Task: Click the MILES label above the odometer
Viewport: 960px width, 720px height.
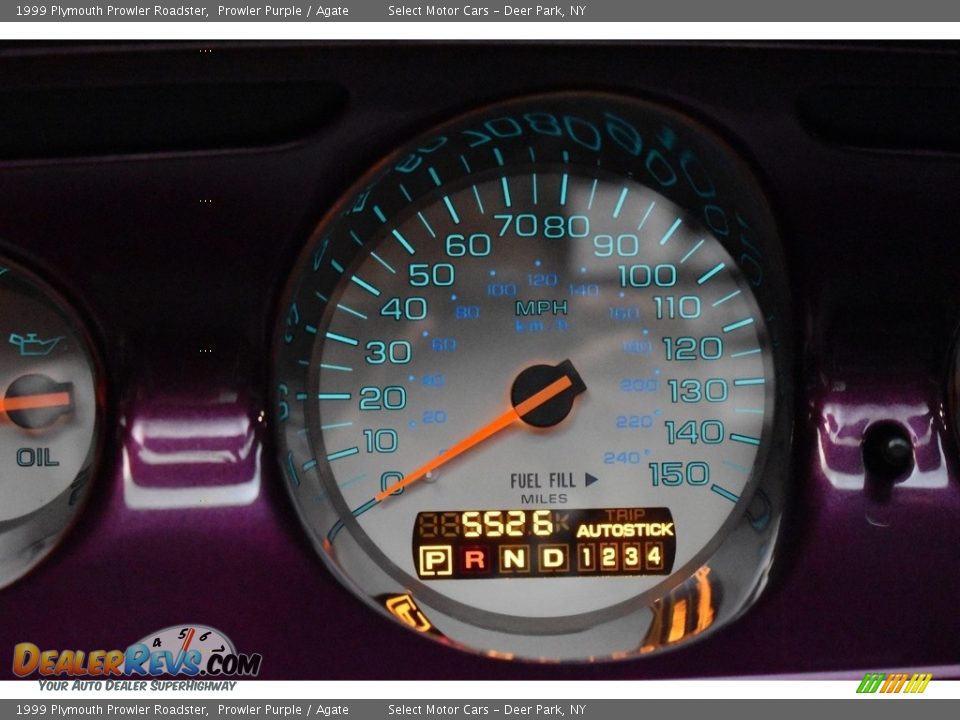Action: 544,499
